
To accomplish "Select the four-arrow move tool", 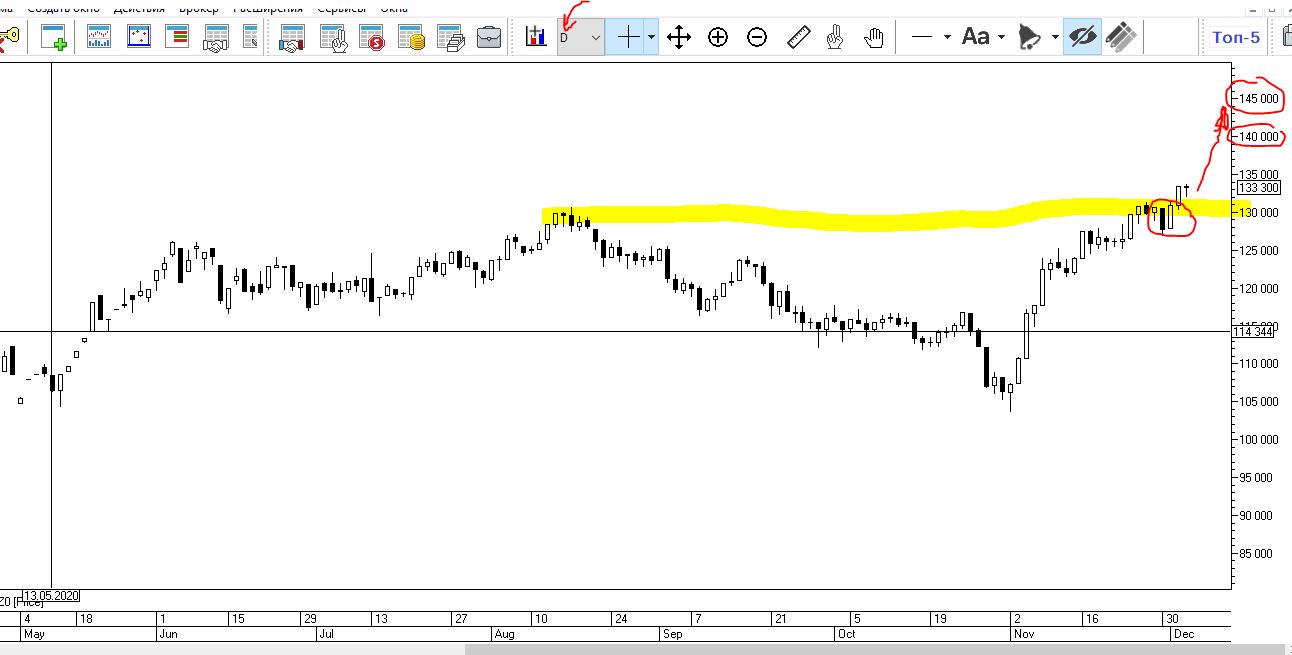I will 679,38.
